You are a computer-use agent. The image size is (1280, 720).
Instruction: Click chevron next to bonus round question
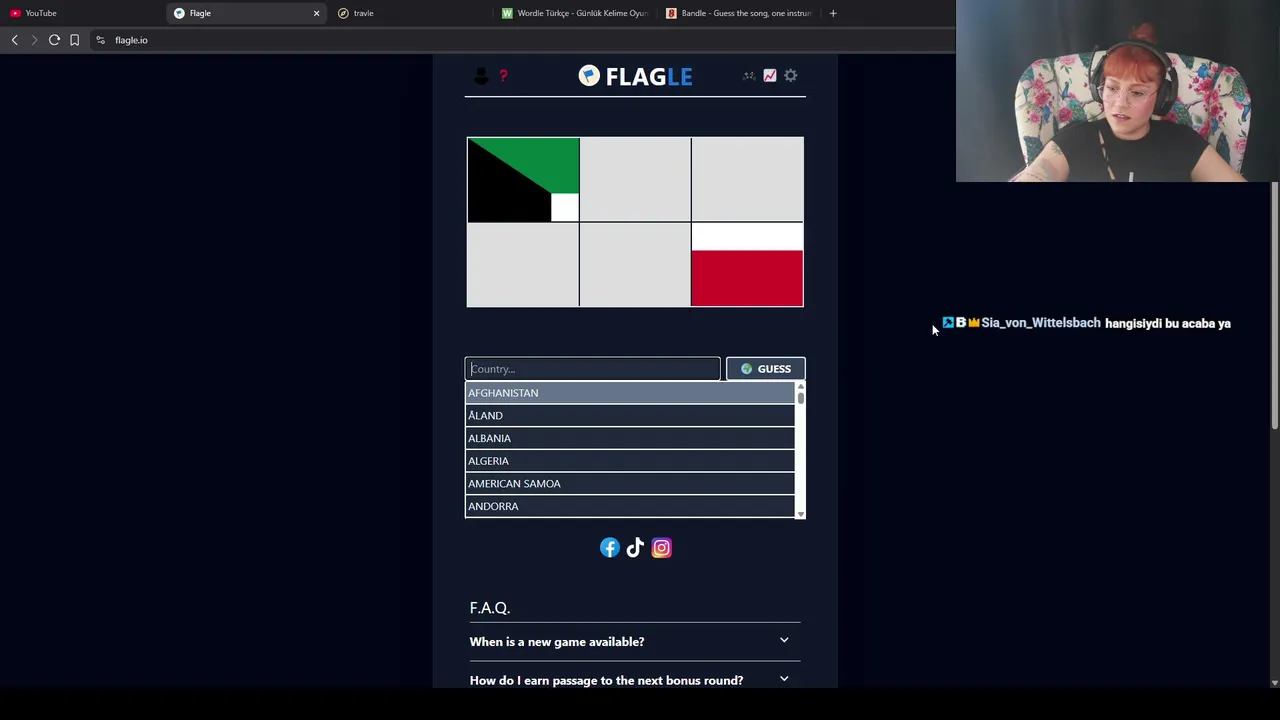tap(784, 679)
